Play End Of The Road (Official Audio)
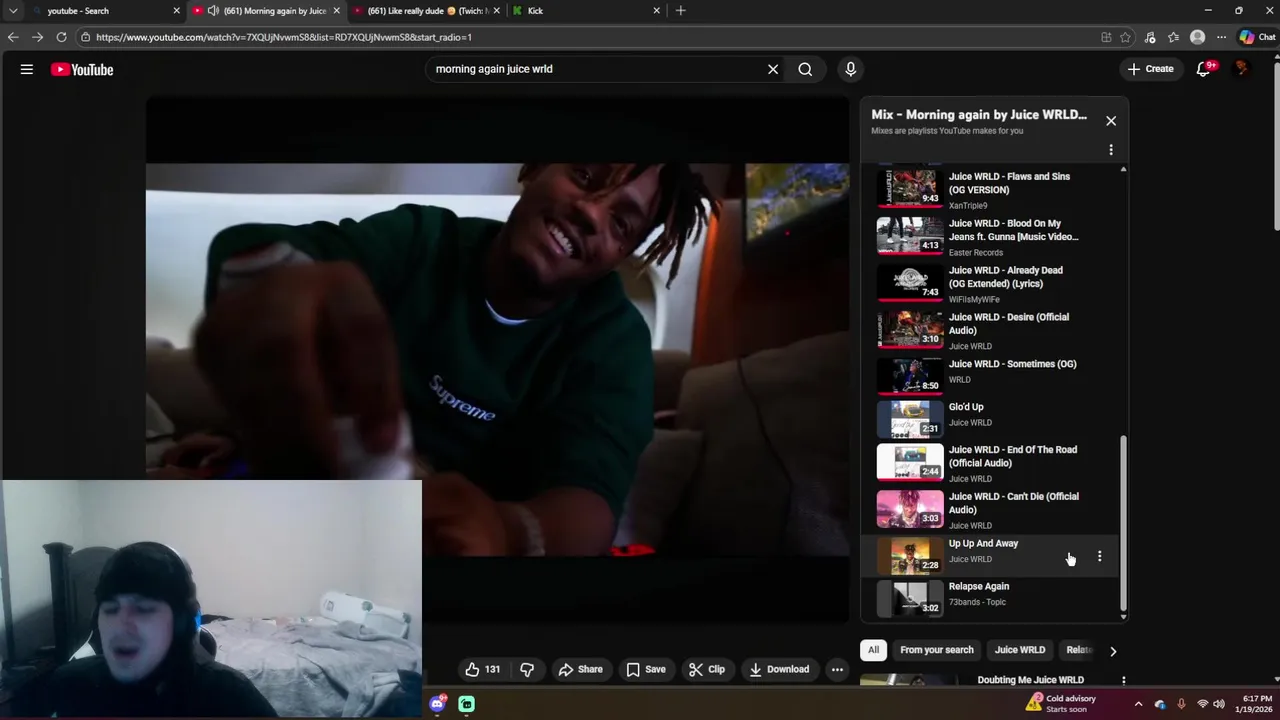The image size is (1280, 720). [990, 463]
